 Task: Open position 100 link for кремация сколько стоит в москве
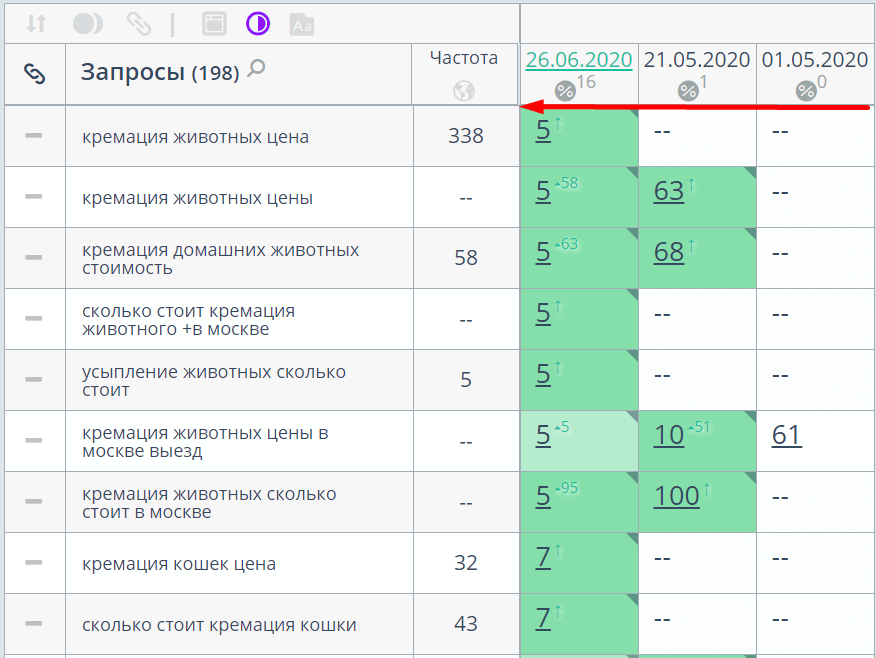coord(677,496)
